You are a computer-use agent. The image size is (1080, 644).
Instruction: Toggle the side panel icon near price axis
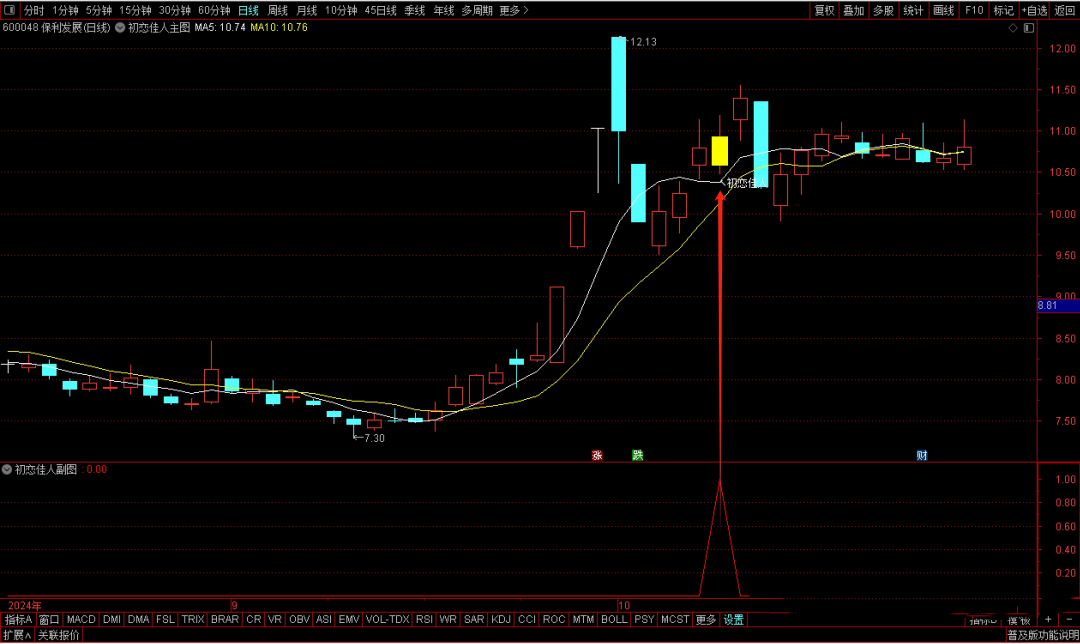pyautogui.click(x=1030, y=29)
